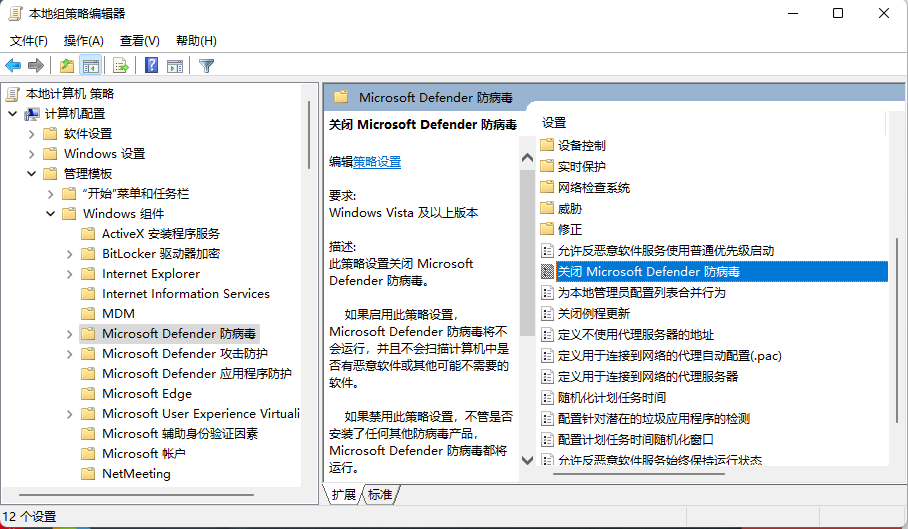908x529 pixels.
Task: Click the Up one level folder icon
Action: 67,65
